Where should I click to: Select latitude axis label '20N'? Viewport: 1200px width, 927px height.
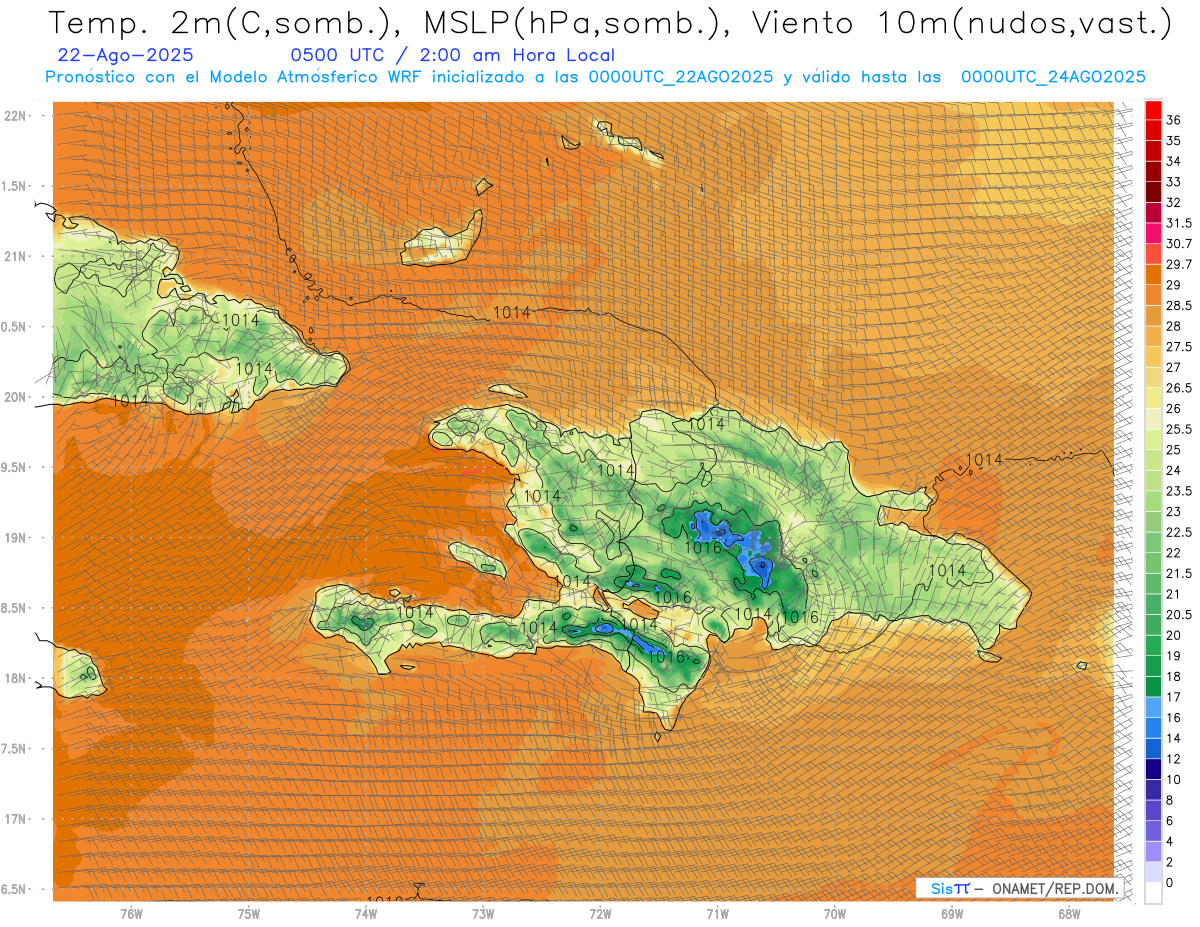15,397
